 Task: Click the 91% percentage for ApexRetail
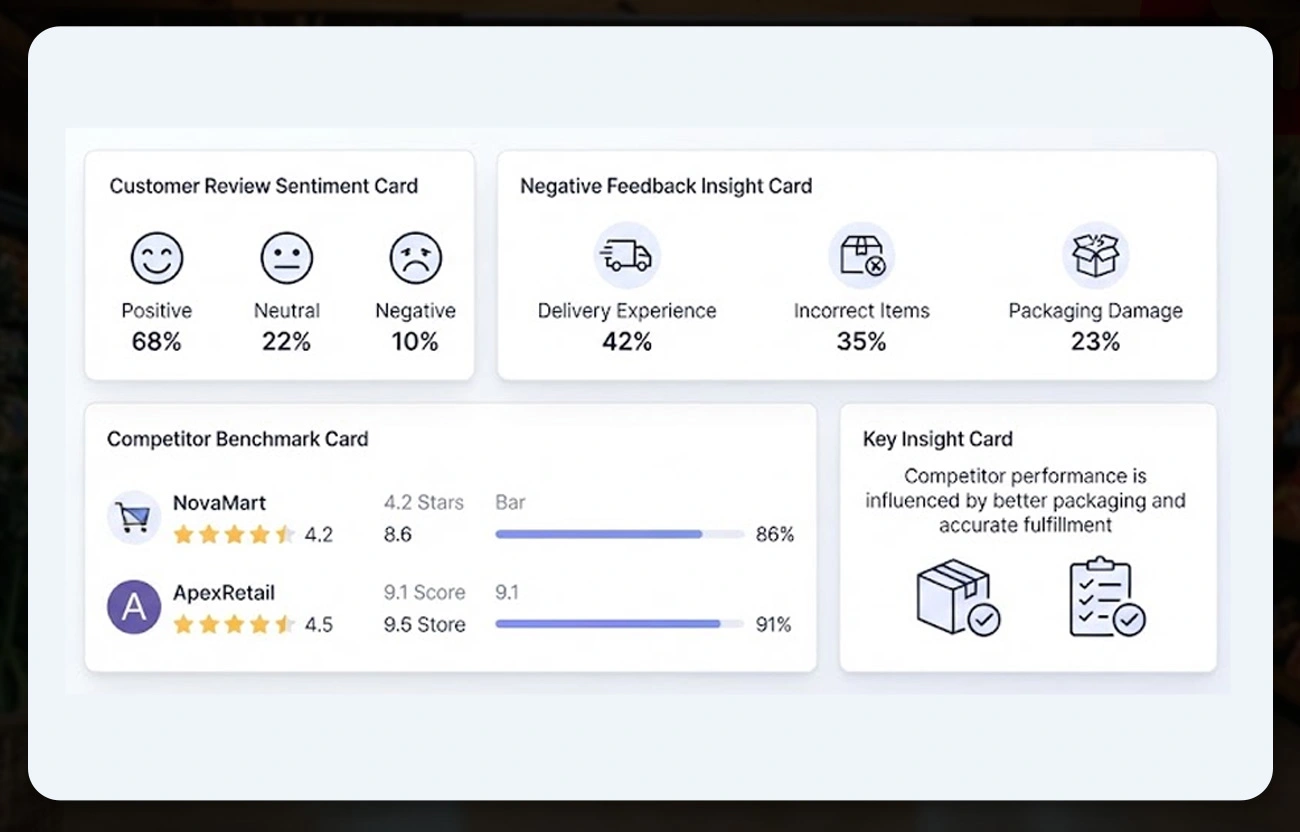click(773, 625)
